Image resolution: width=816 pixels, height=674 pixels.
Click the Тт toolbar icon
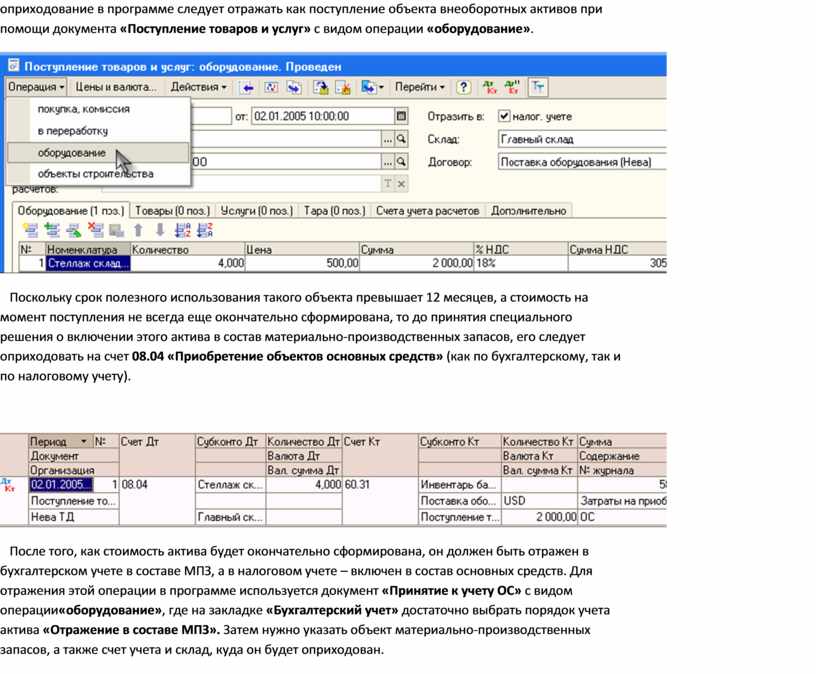537,87
